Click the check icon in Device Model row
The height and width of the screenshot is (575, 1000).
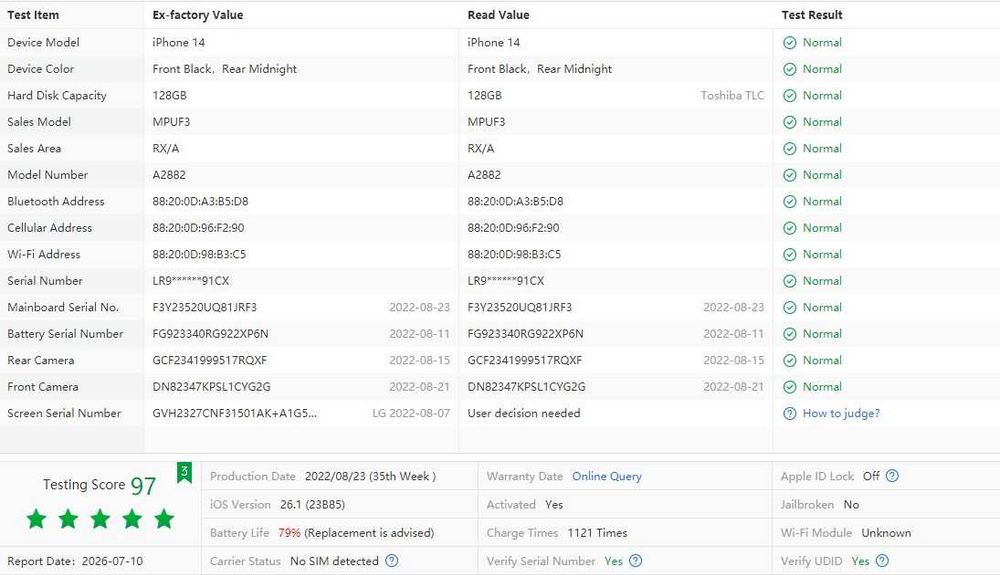pyautogui.click(x=790, y=43)
